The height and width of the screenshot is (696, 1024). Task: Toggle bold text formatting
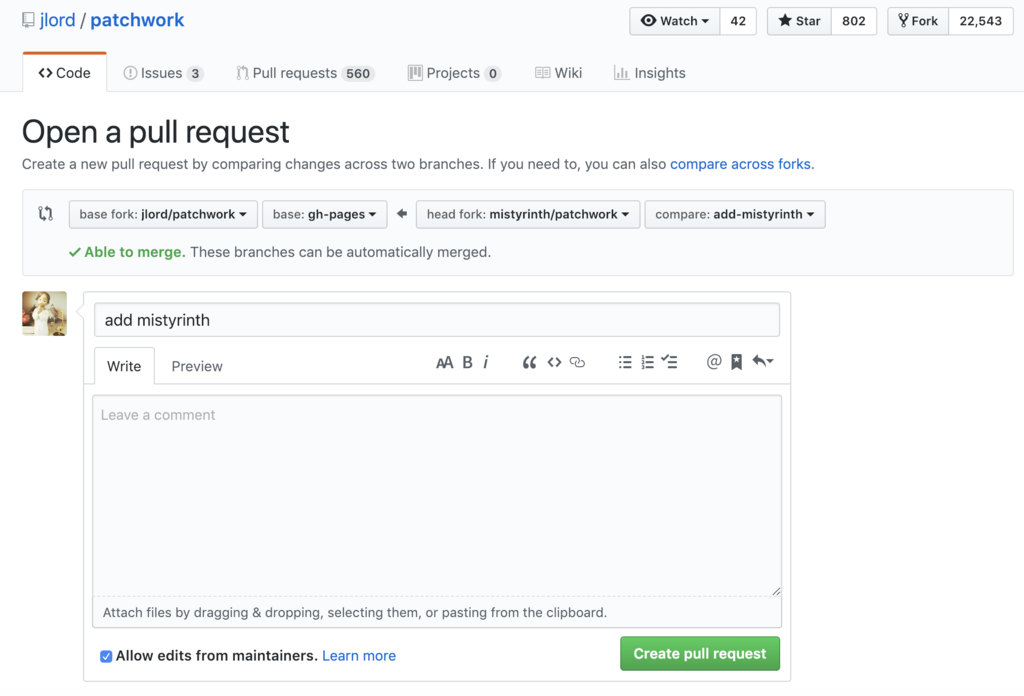[x=468, y=362]
